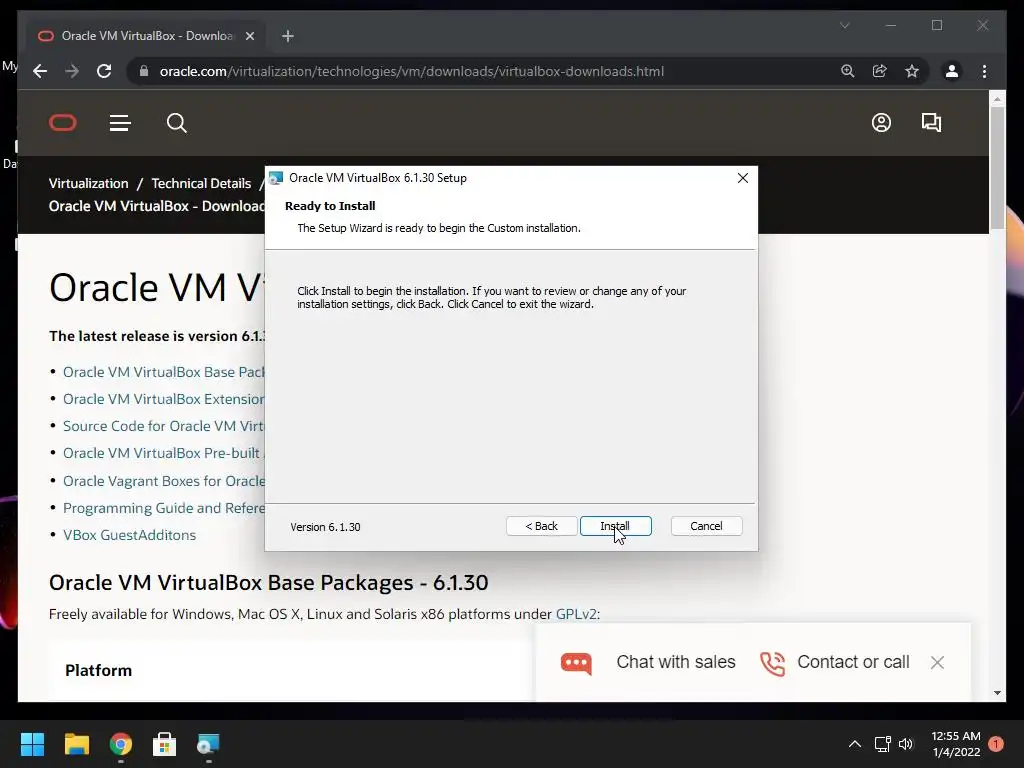The image size is (1024, 768).
Task: Close the VirtualBox Setup dialog
Action: [x=743, y=178]
